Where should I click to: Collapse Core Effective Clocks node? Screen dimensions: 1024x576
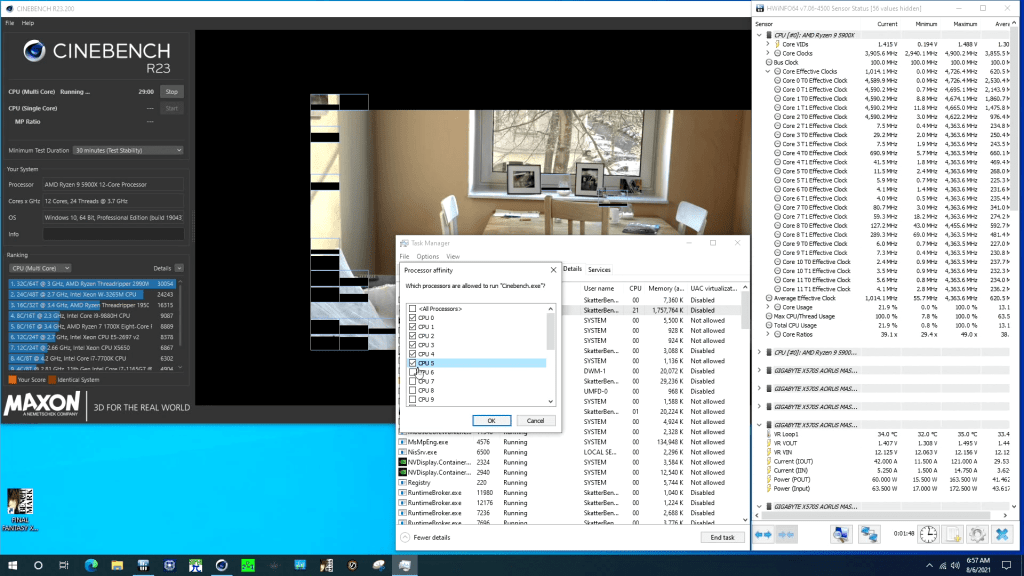[768, 72]
